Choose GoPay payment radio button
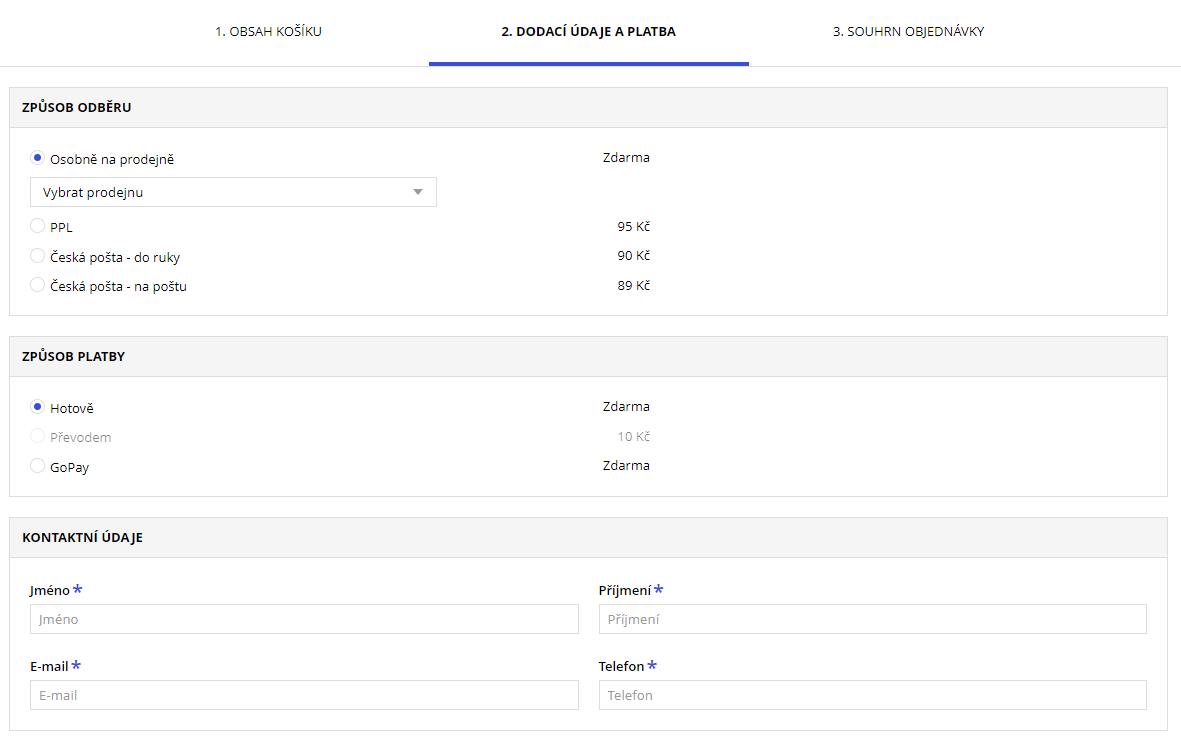 [x=38, y=466]
